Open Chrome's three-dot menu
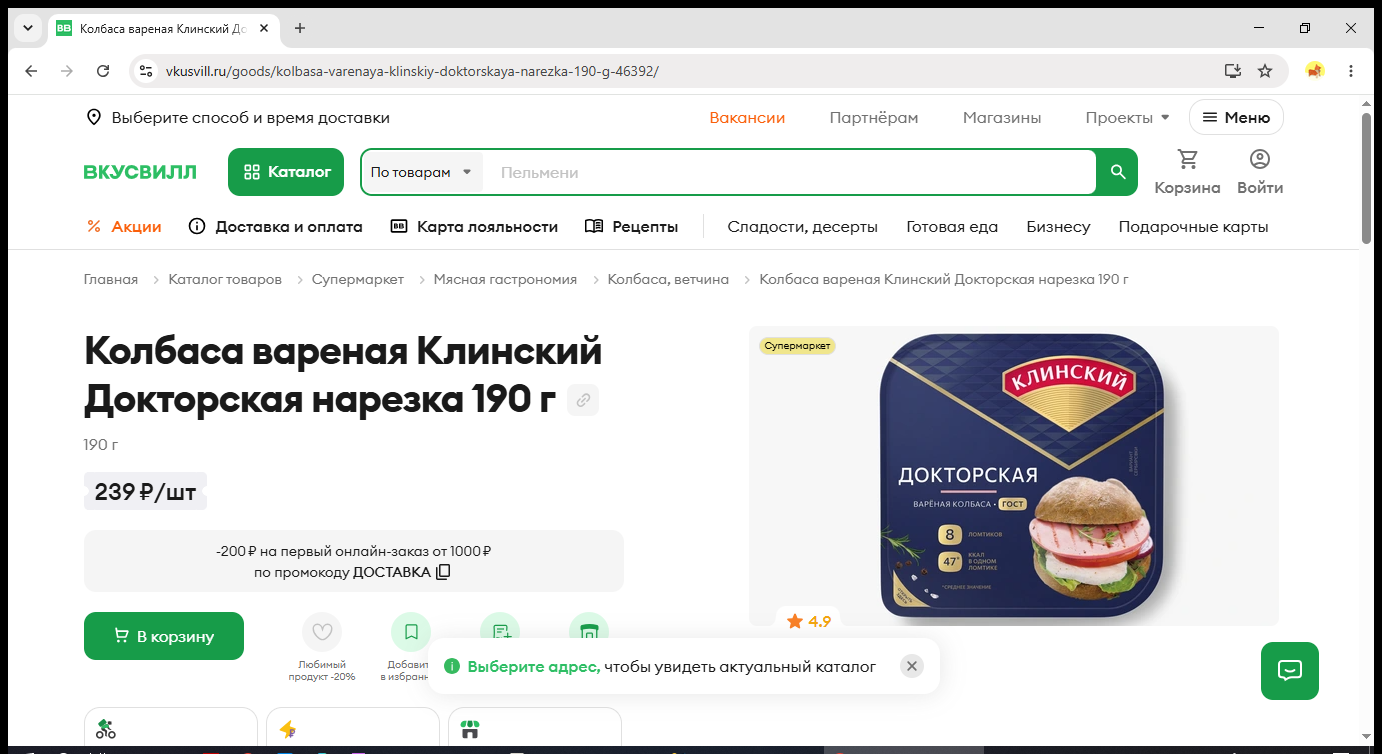 (x=1351, y=71)
